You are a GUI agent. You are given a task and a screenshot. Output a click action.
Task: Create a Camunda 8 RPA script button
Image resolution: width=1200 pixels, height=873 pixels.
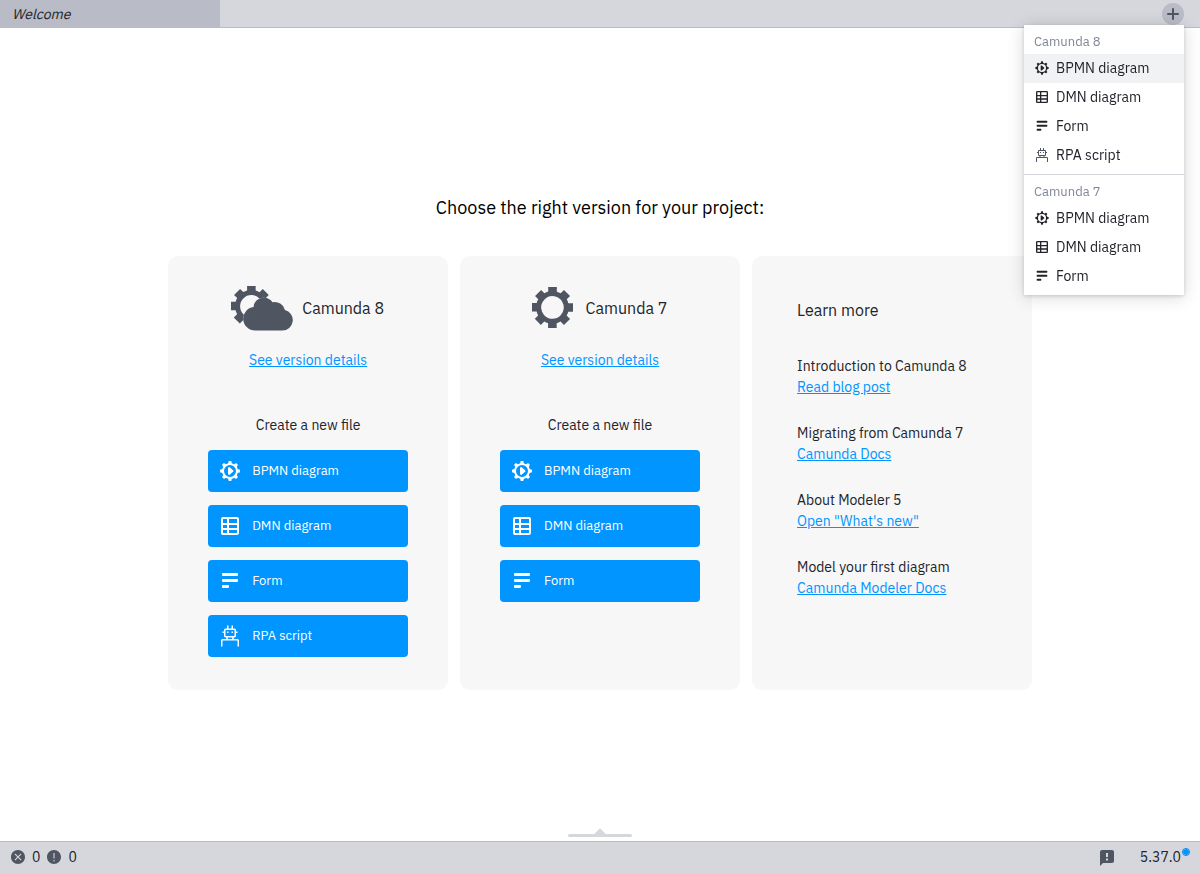click(x=308, y=636)
